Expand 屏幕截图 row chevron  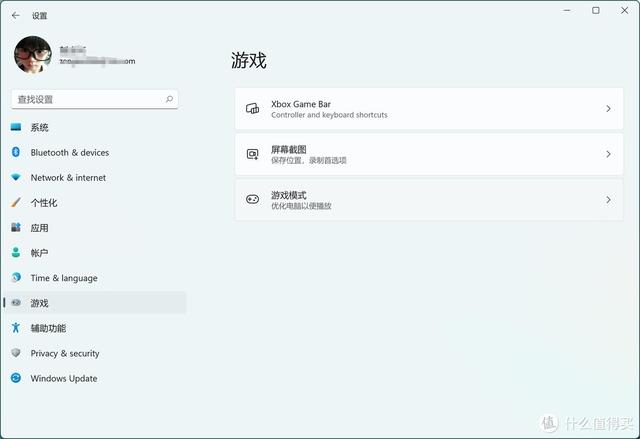(609, 154)
